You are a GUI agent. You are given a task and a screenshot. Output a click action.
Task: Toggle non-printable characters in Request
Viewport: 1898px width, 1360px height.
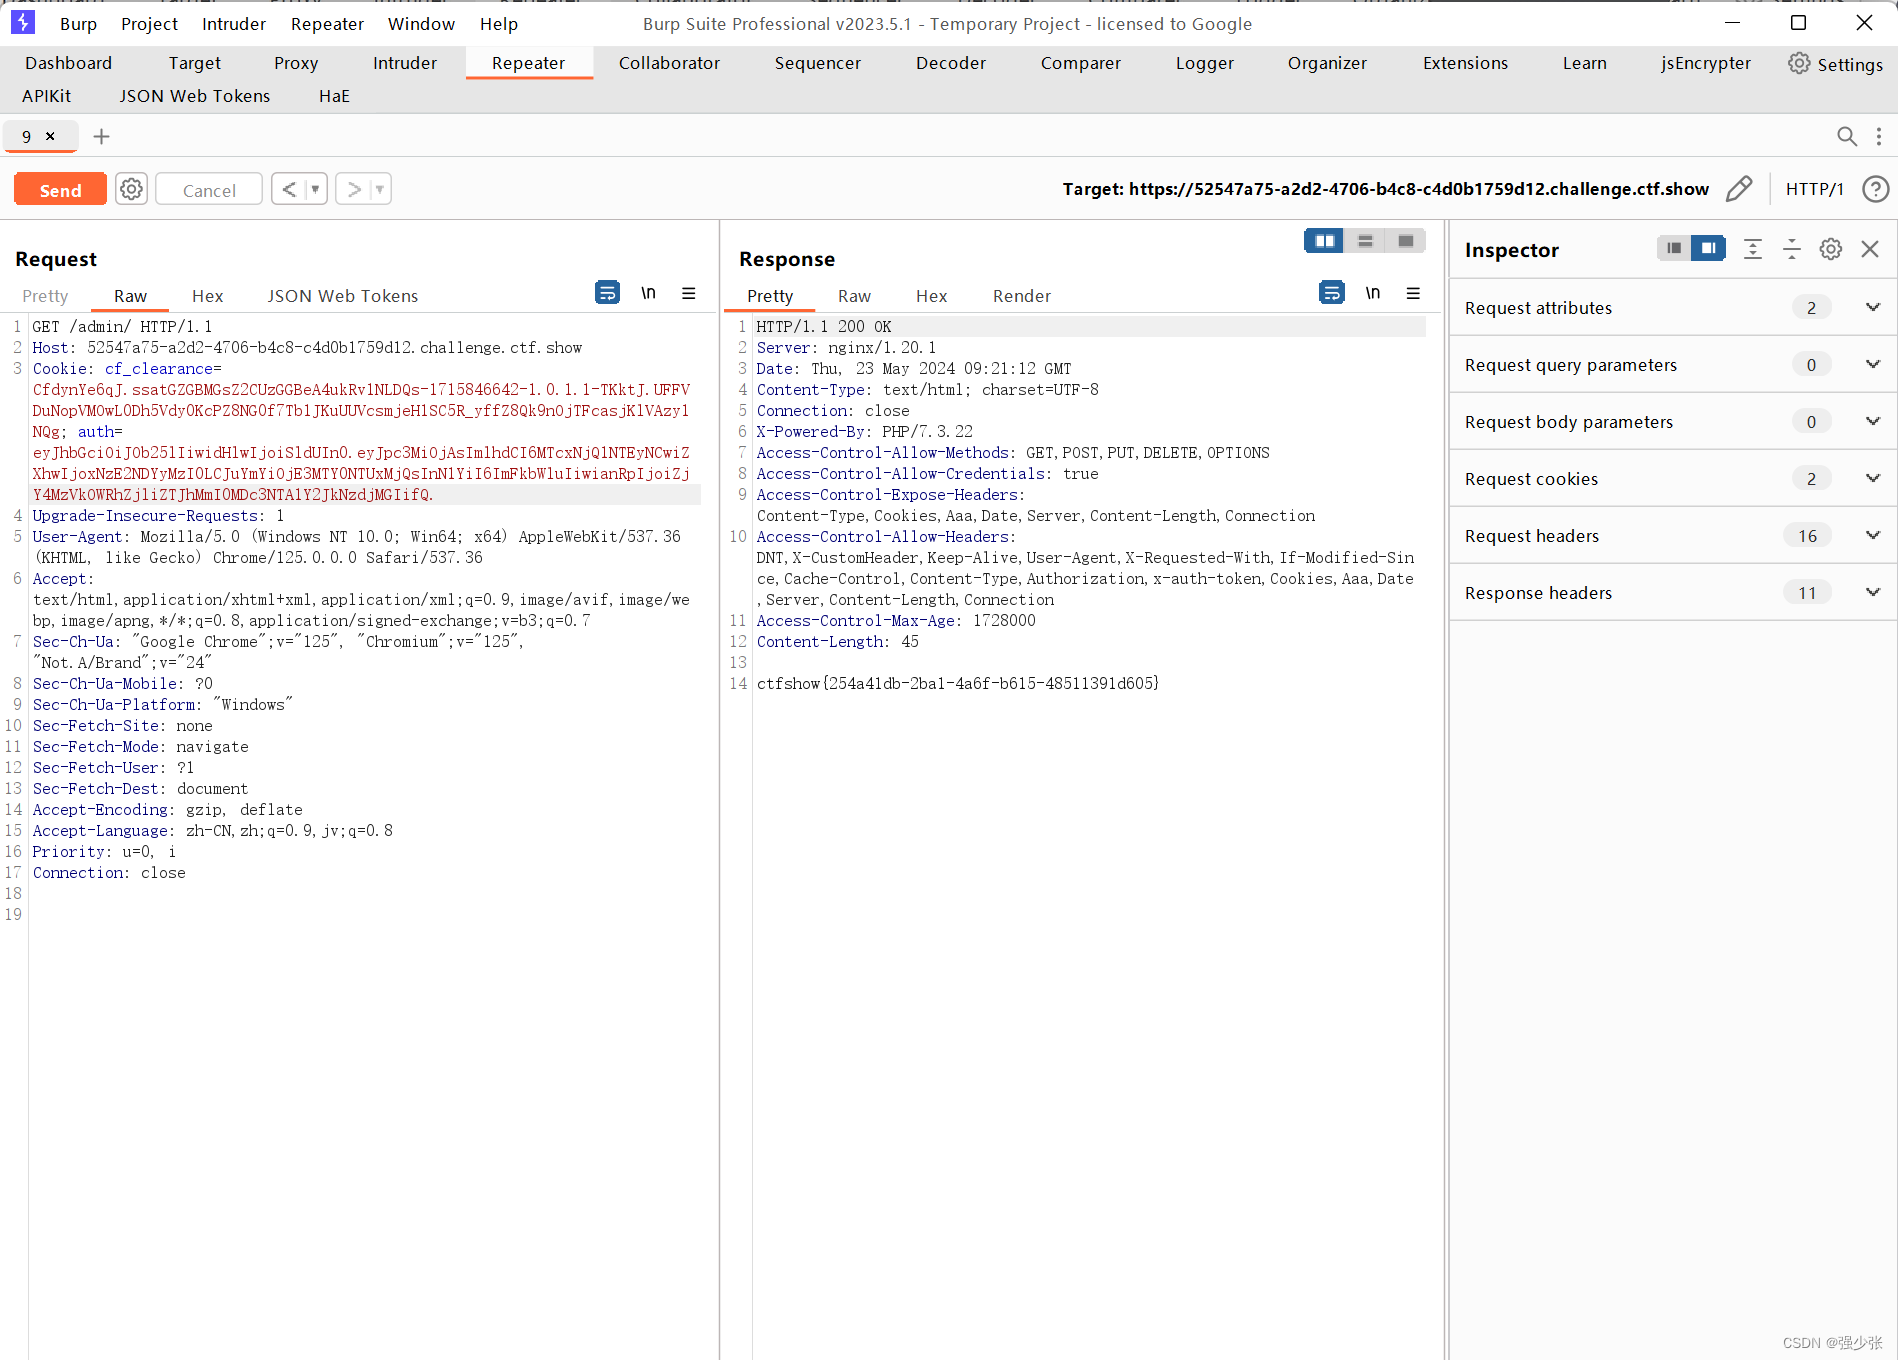(648, 292)
